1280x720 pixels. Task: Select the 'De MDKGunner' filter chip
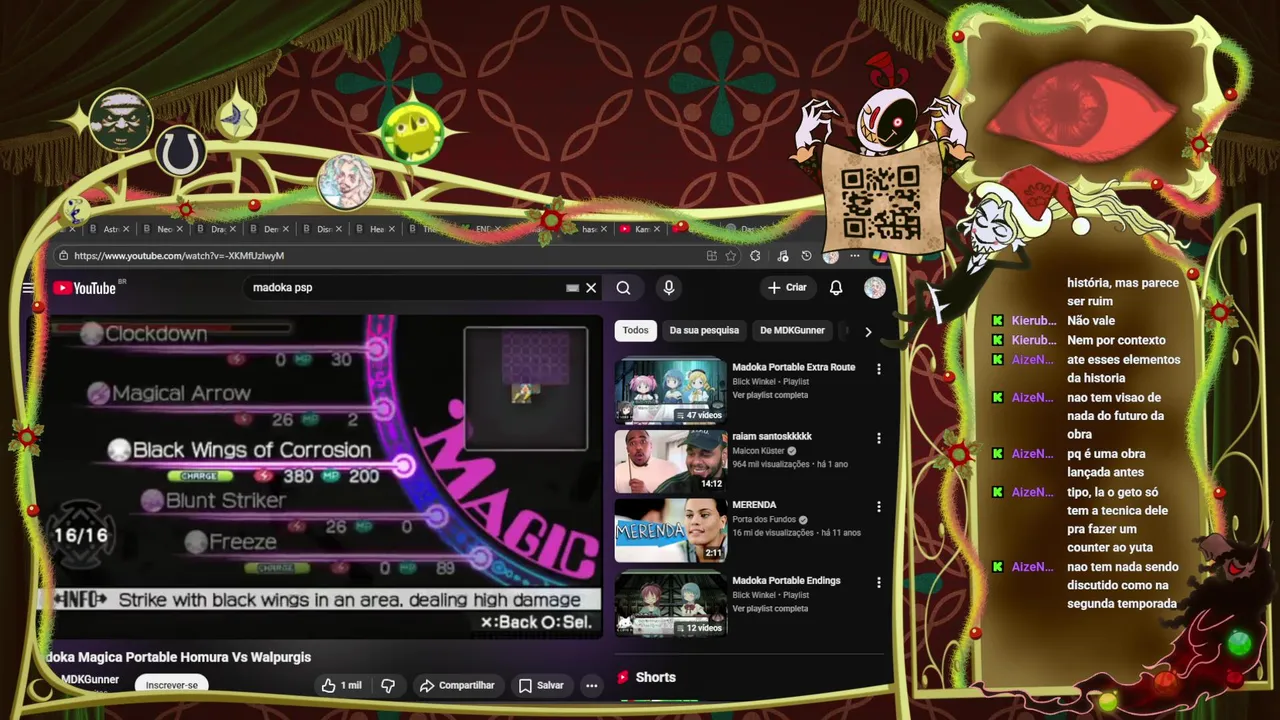(x=792, y=330)
